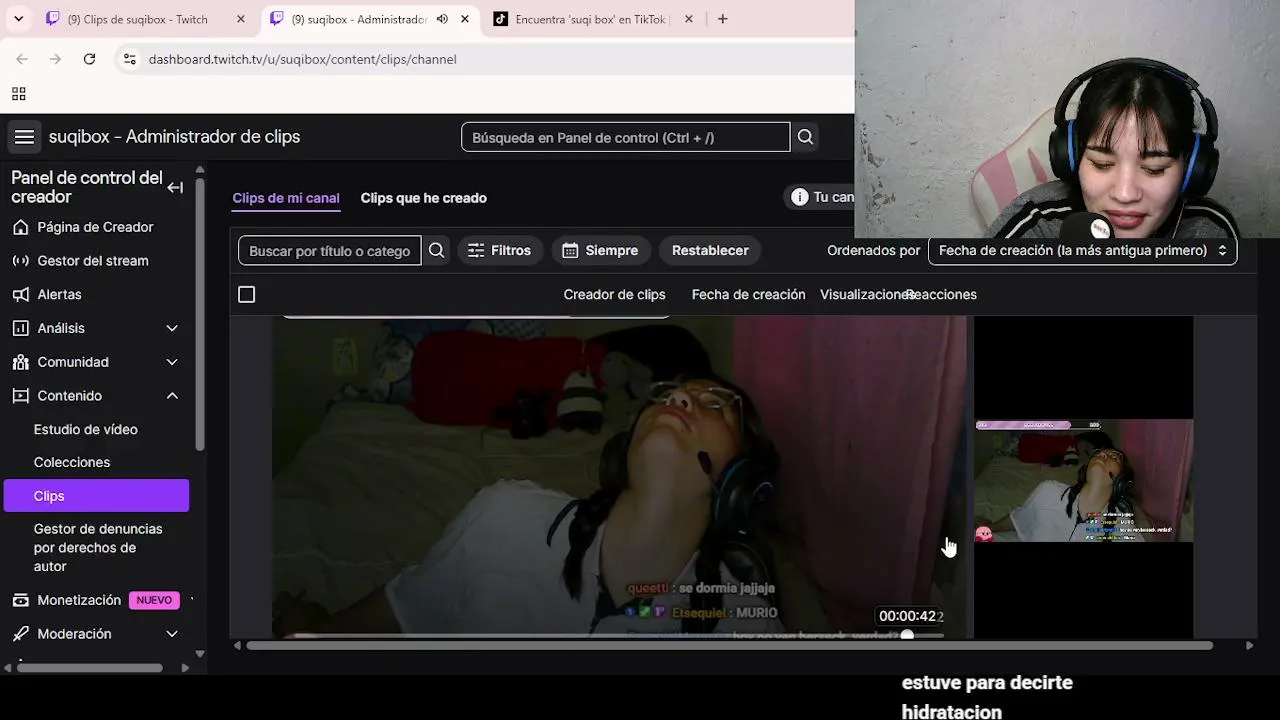Switch to 'Clips de mi canal' tab

tap(286, 198)
